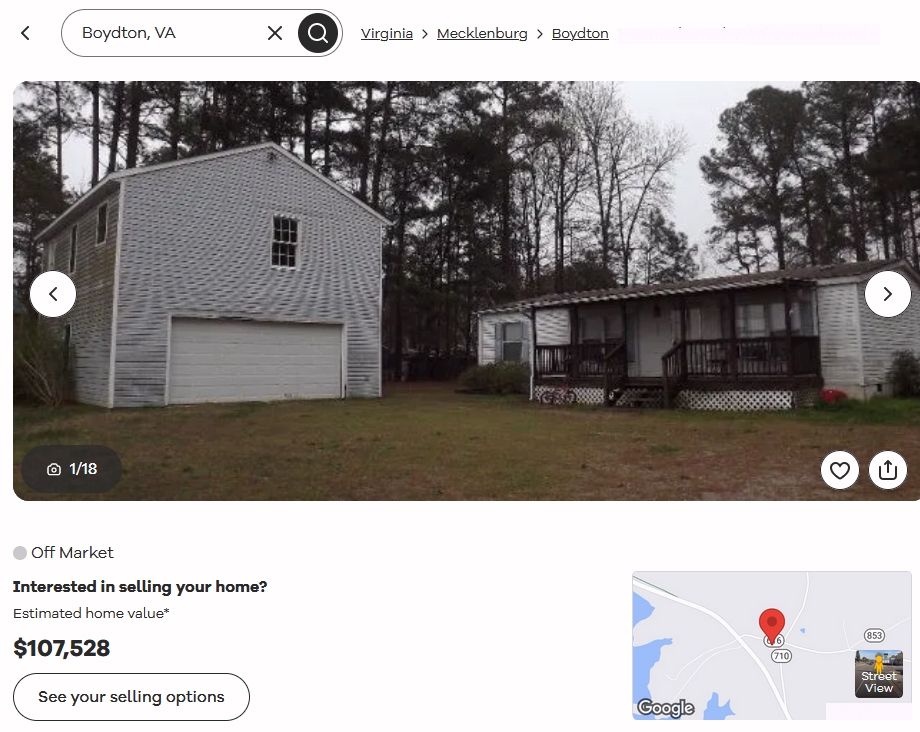Click the route 710 marker on map
The image size is (920, 732).
(x=781, y=656)
